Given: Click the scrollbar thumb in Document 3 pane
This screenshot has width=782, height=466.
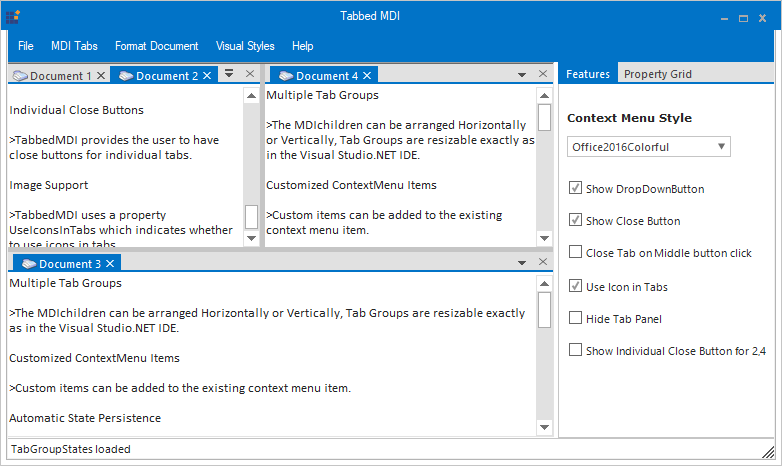Looking at the screenshot, I should (544, 310).
